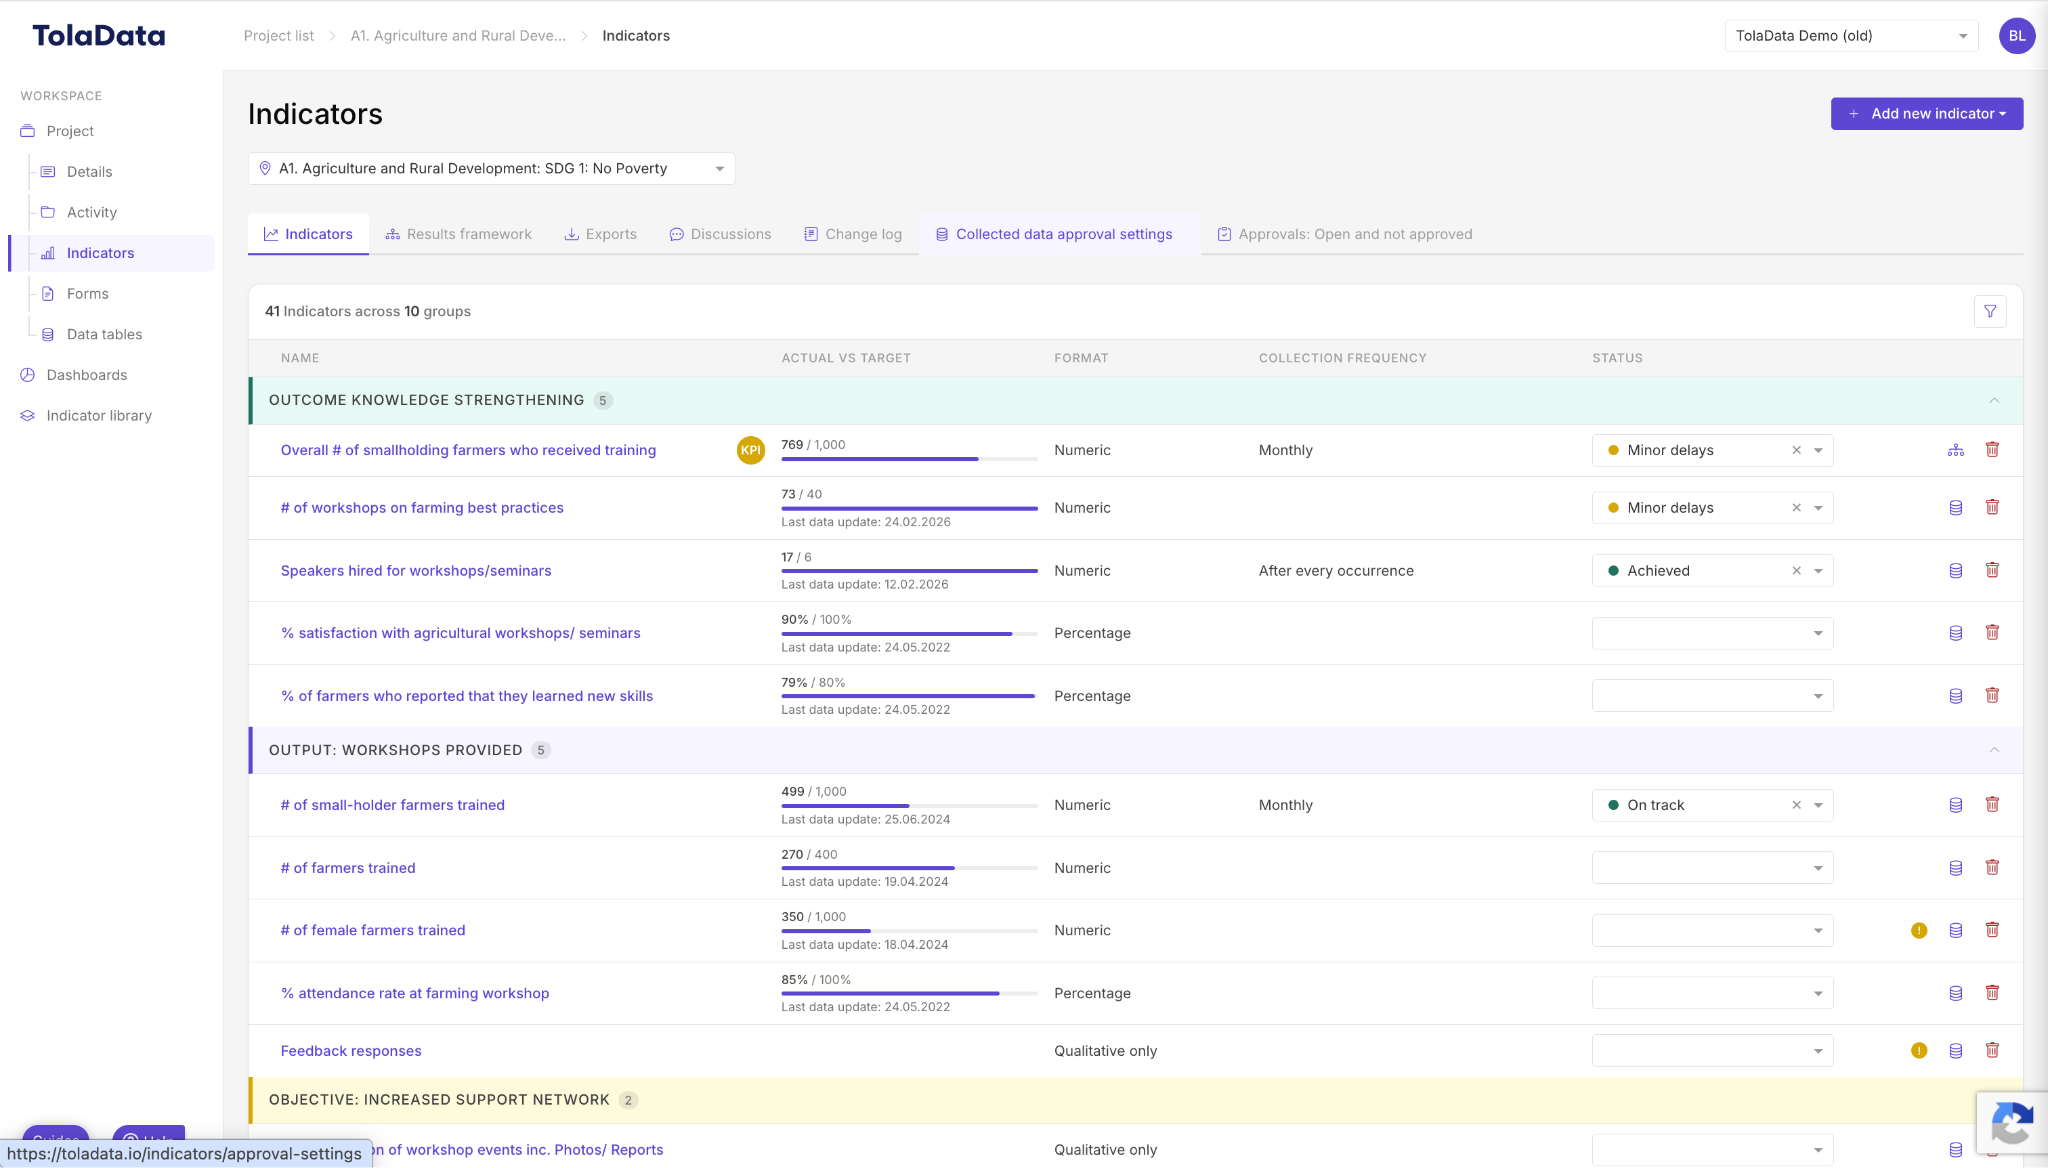
Task: Open collected data for % attendance rate indicator
Action: 1956,993
